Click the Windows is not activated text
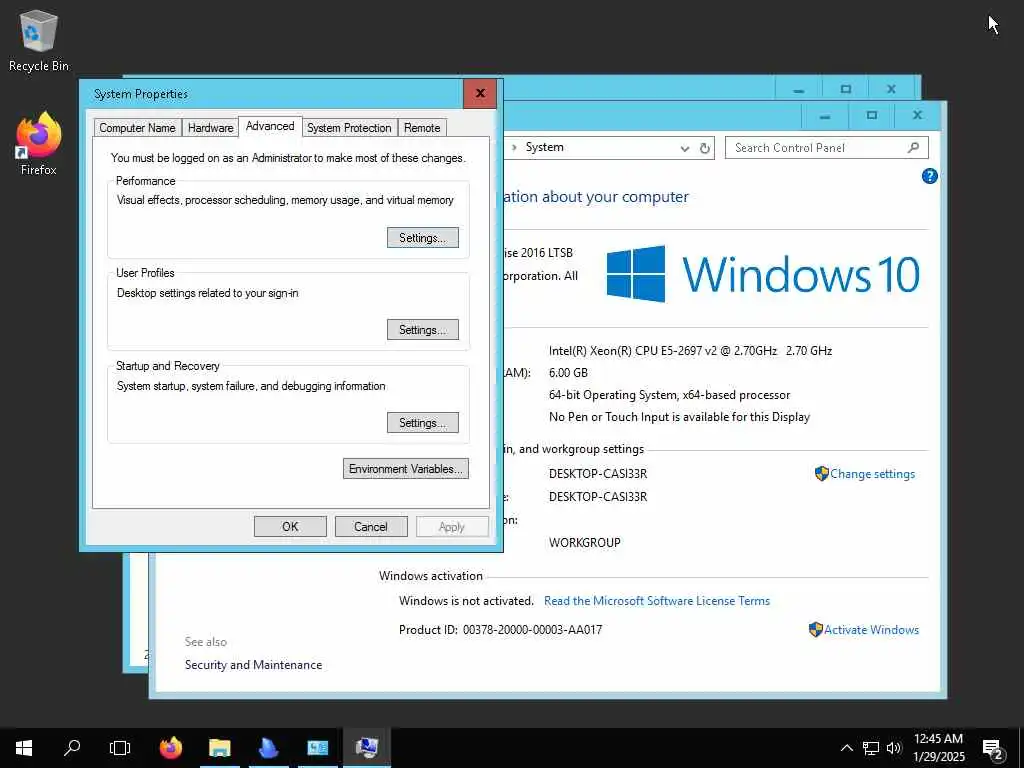The width and height of the screenshot is (1024, 768). tap(466, 601)
